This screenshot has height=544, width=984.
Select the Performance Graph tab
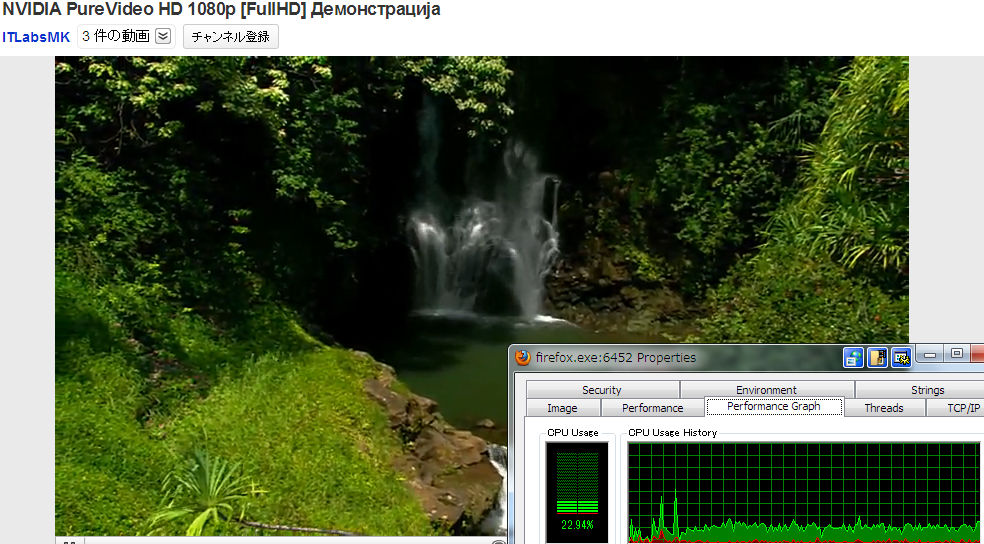pos(774,407)
